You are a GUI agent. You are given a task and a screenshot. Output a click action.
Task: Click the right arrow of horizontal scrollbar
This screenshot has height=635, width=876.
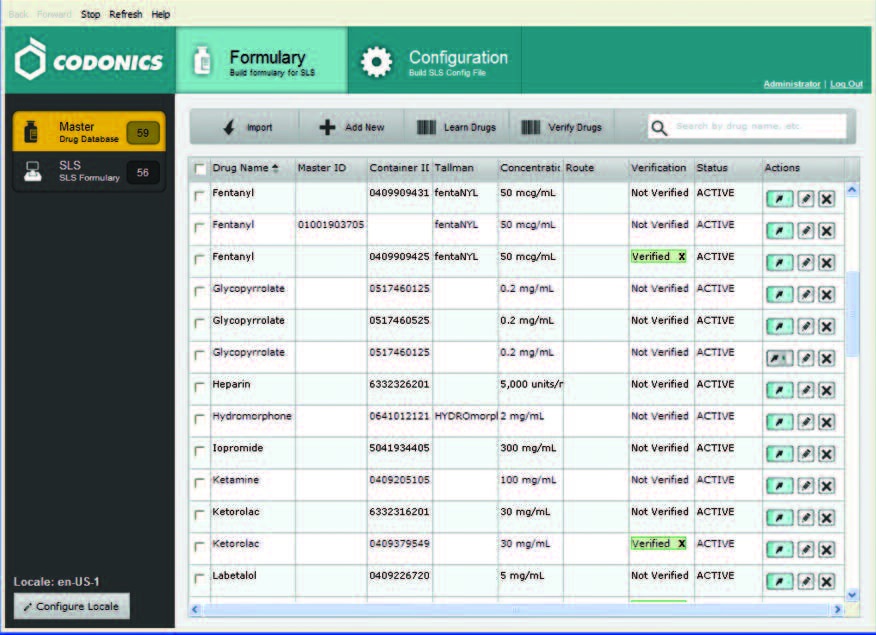[837, 609]
